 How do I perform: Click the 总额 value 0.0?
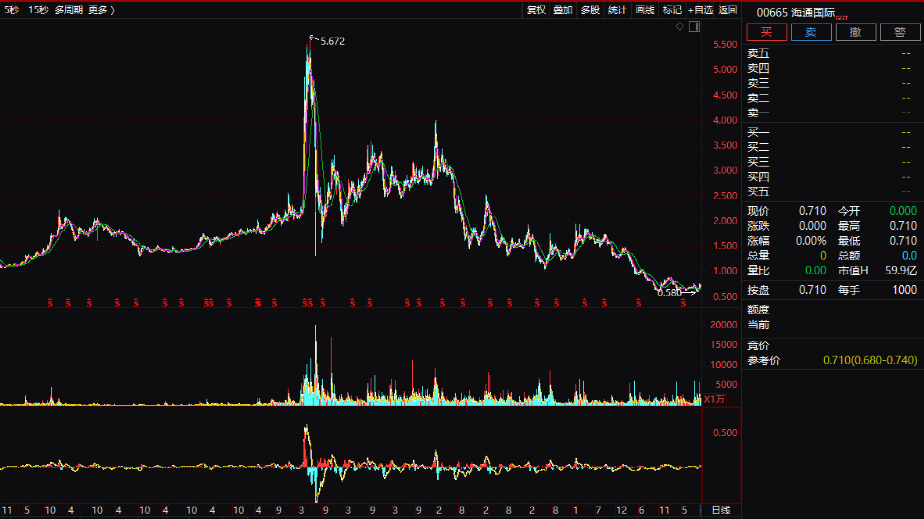coord(909,256)
